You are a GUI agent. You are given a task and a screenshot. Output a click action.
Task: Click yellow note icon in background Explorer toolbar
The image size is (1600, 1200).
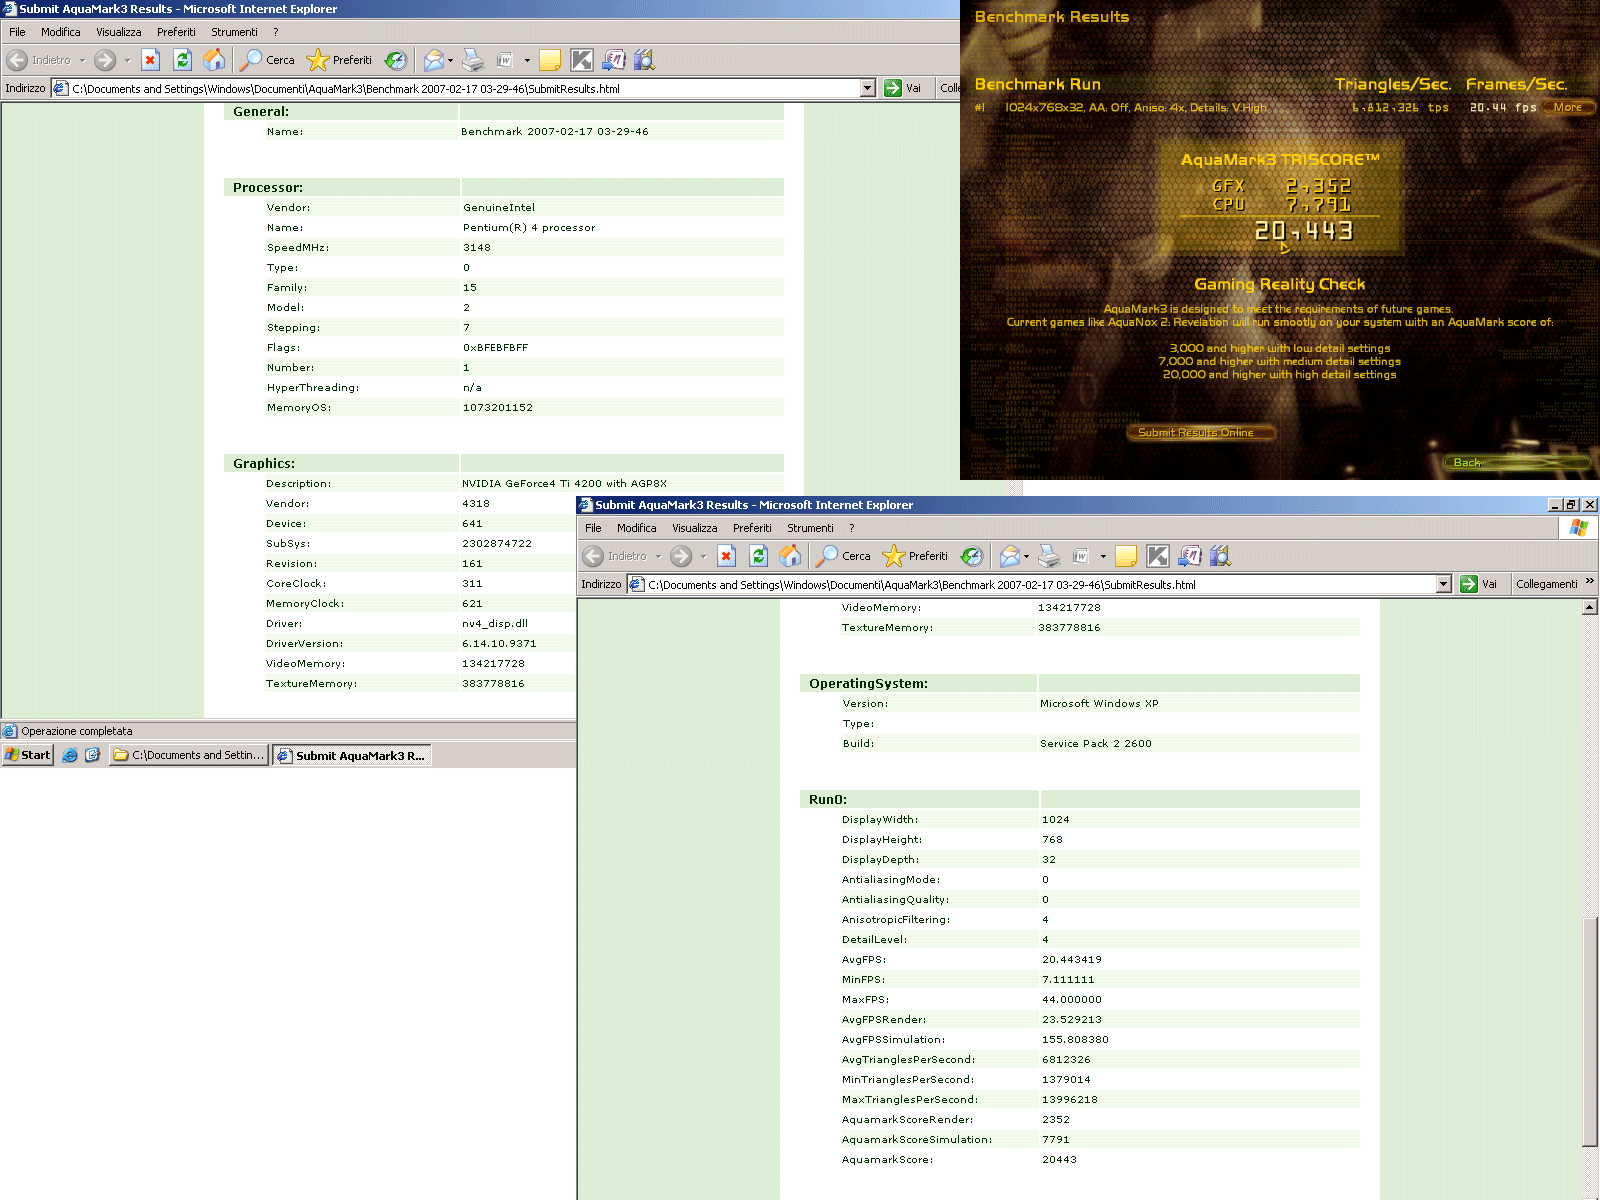[550, 60]
